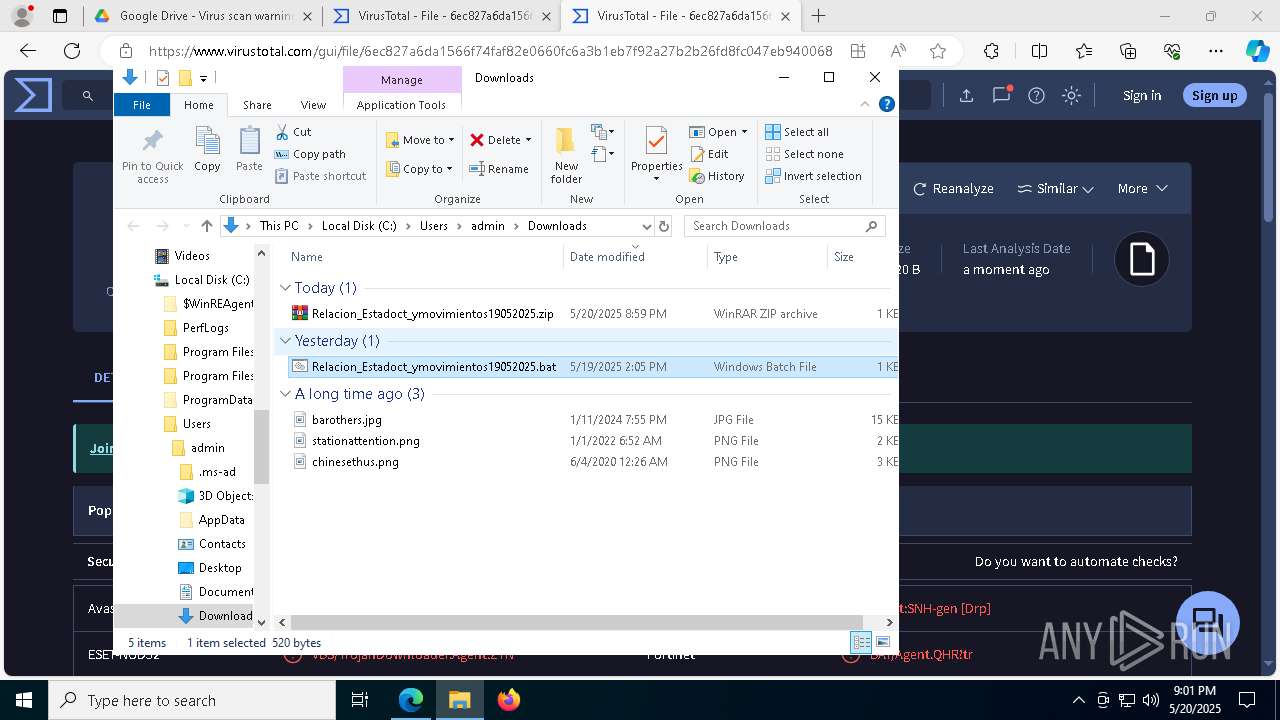Select barothers.jpg file
1280x720 pixels.
346,420
